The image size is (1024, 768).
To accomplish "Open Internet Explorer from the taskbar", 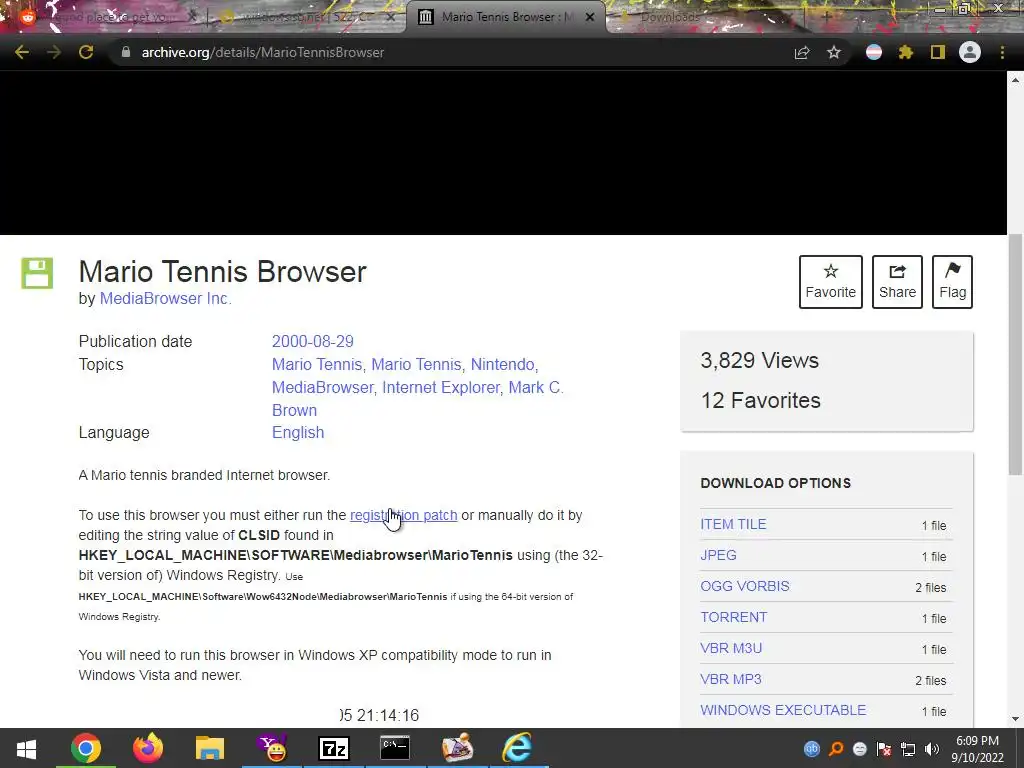I will point(517,748).
